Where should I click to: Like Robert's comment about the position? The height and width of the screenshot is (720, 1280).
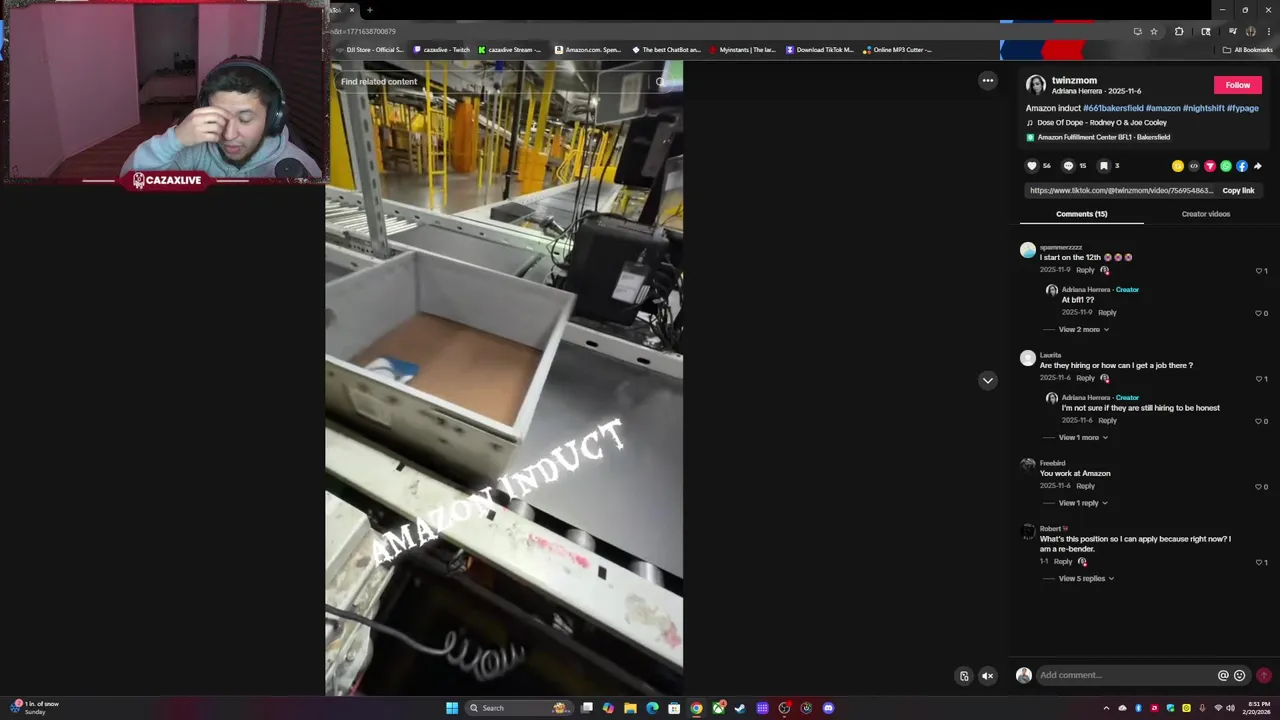tap(1259, 562)
